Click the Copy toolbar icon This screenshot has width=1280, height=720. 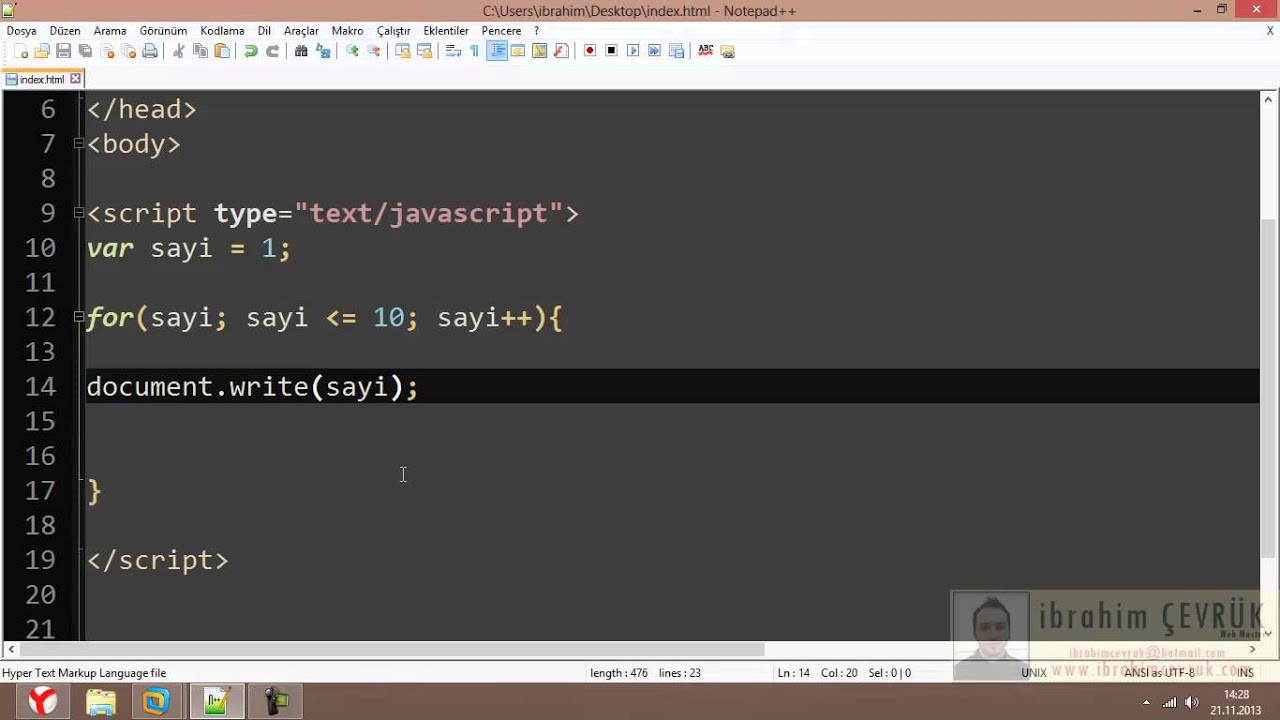point(200,51)
